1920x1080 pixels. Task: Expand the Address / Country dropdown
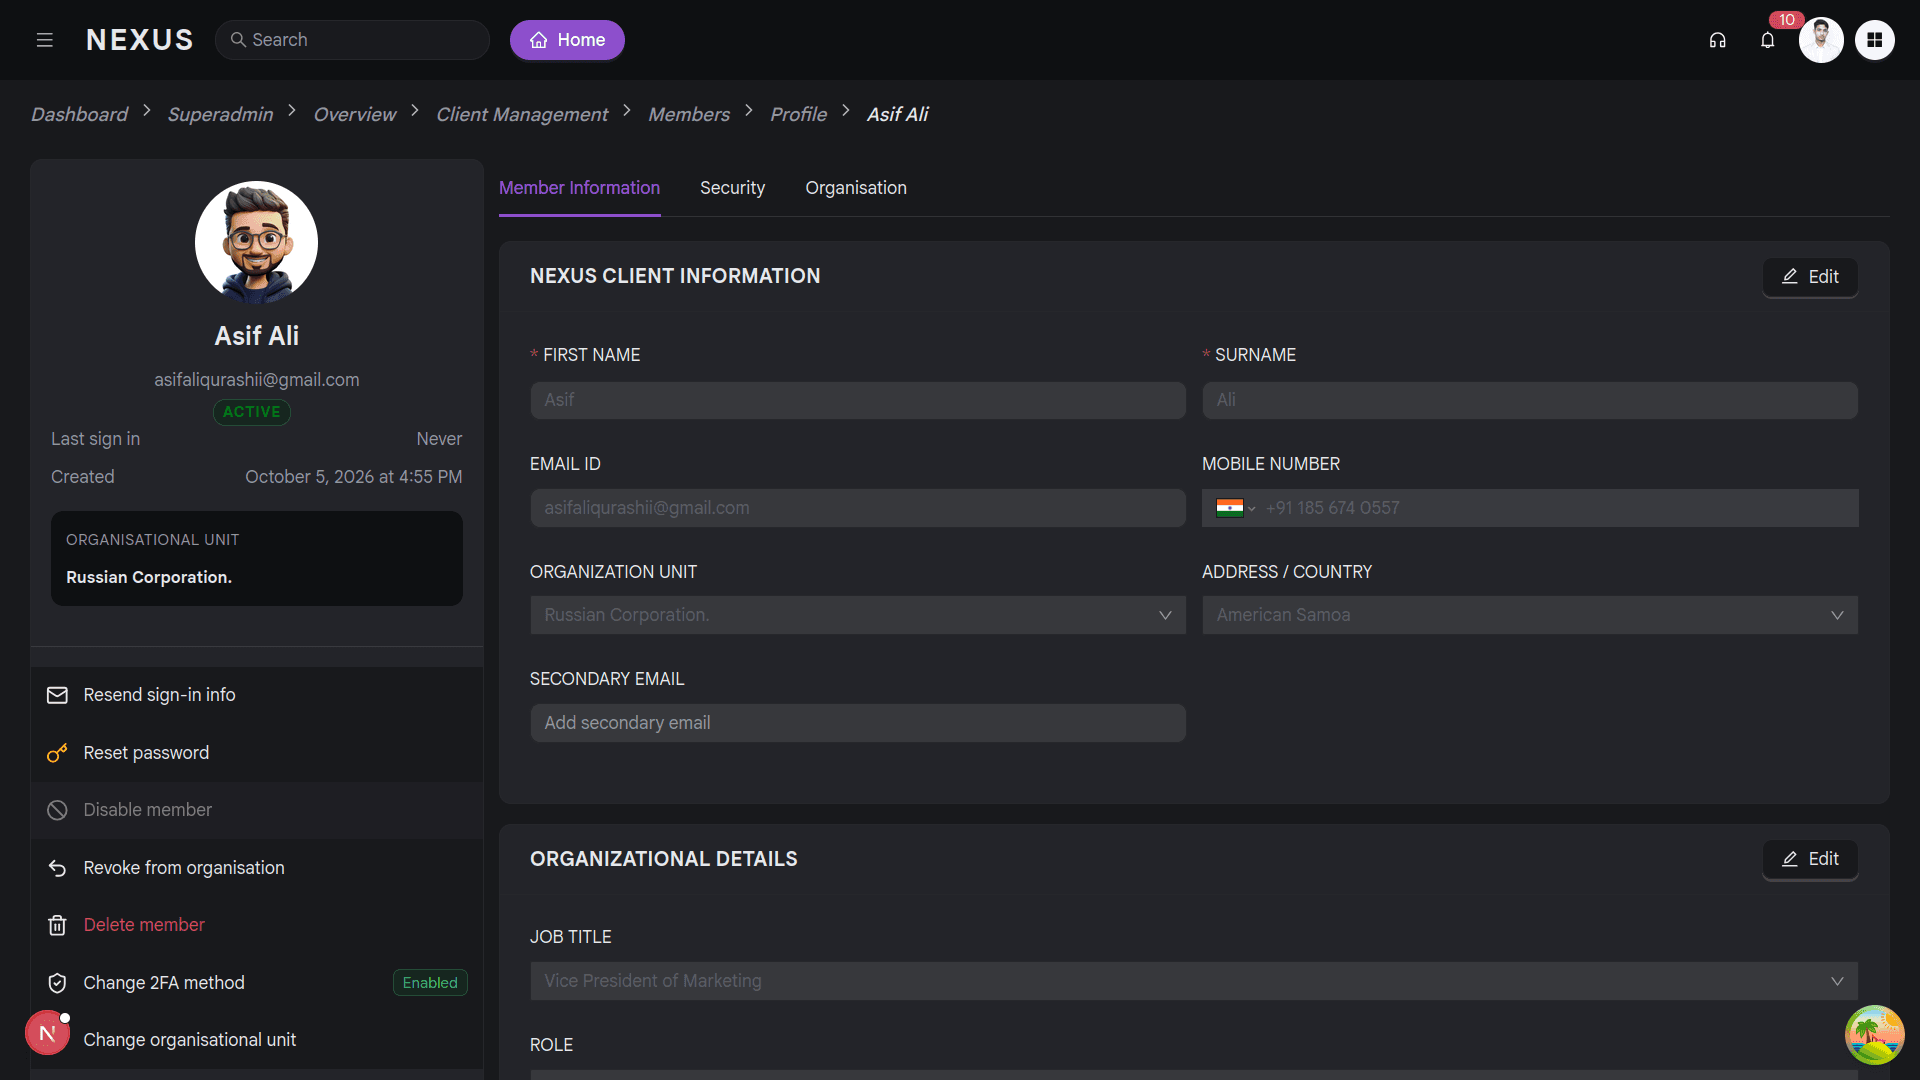[1530, 615]
